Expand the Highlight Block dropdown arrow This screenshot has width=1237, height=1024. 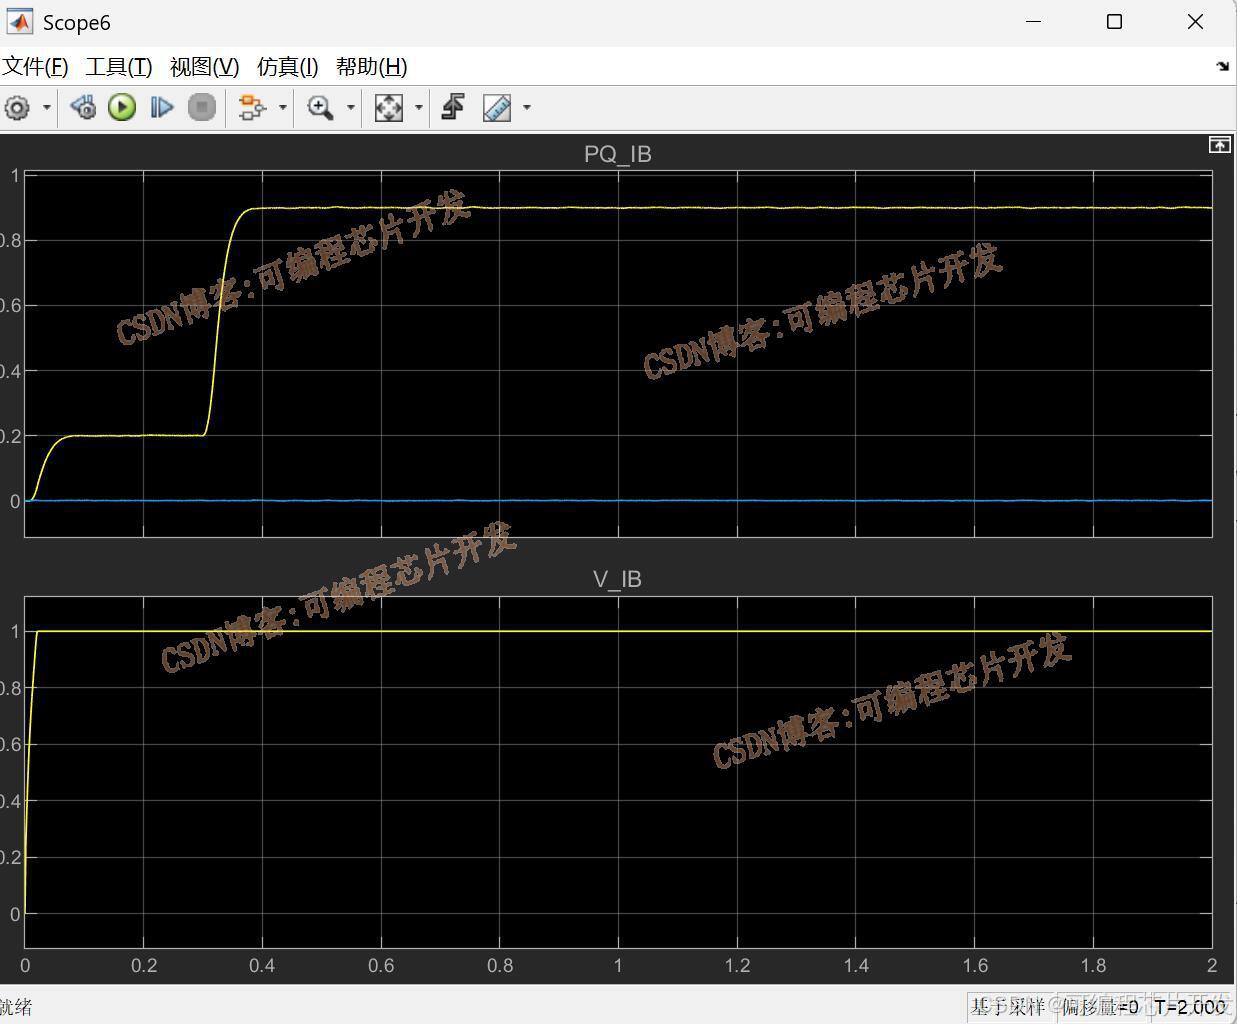(283, 107)
